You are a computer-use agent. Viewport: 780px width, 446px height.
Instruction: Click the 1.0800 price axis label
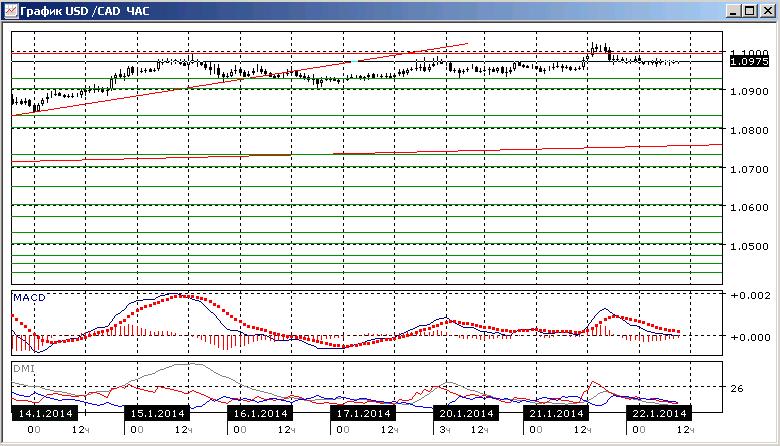pos(749,130)
